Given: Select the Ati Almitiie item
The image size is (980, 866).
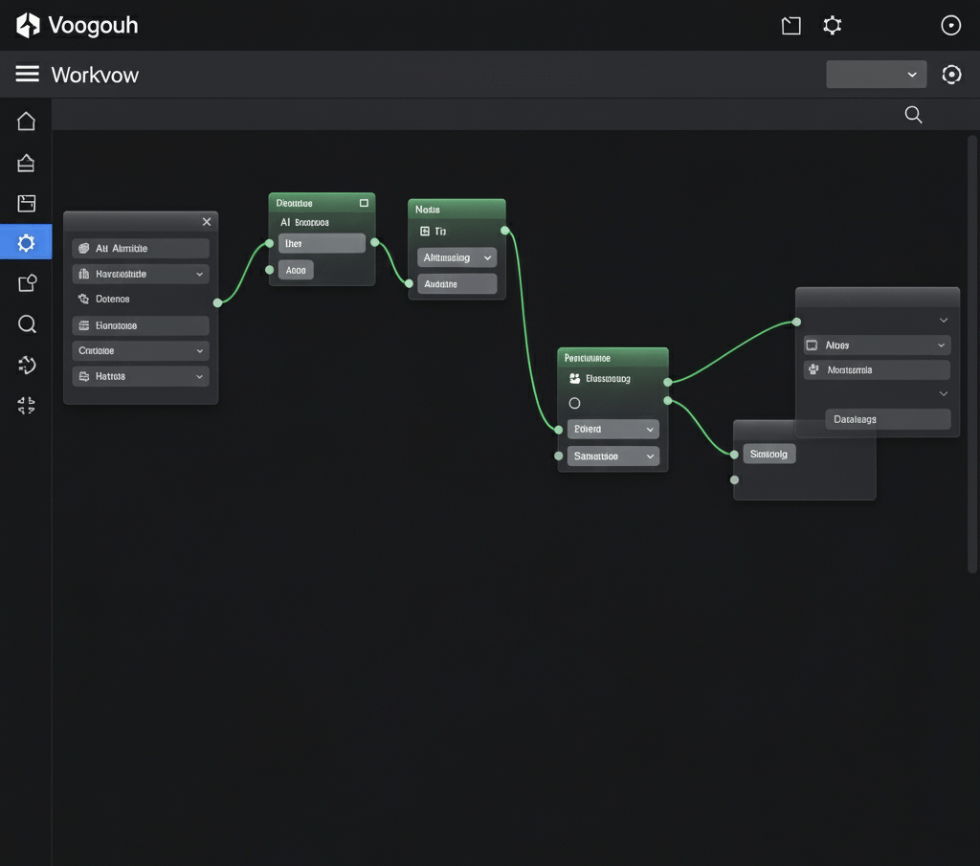Looking at the screenshot, I should (141, 249).
